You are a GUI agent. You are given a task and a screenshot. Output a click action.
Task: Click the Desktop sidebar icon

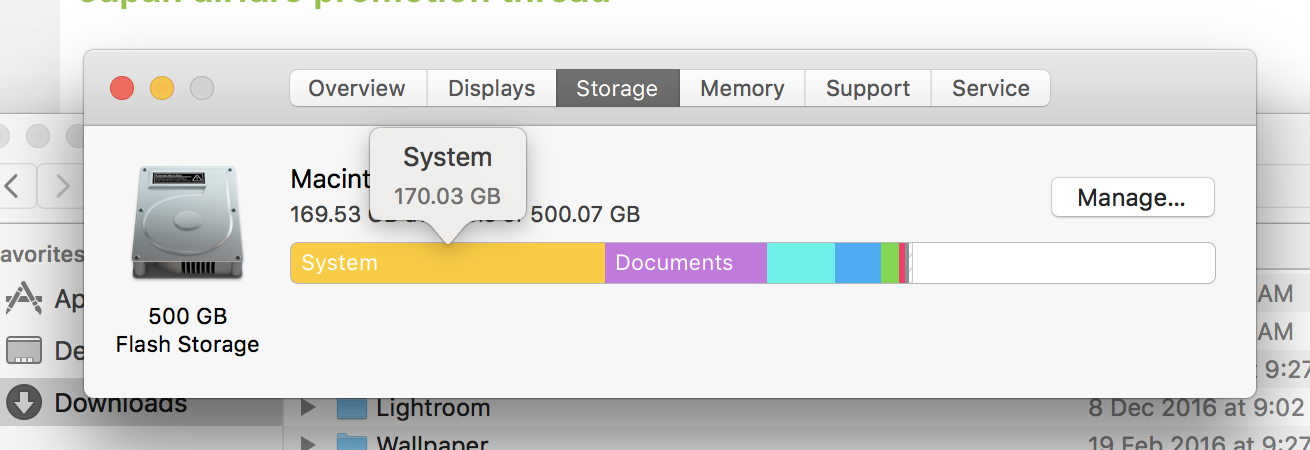click(23, 350)
